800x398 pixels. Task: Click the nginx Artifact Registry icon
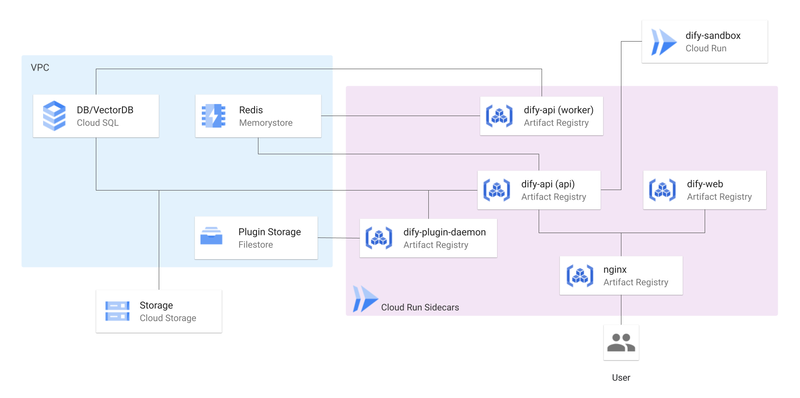pyautogui.click(x=579, y=276)
